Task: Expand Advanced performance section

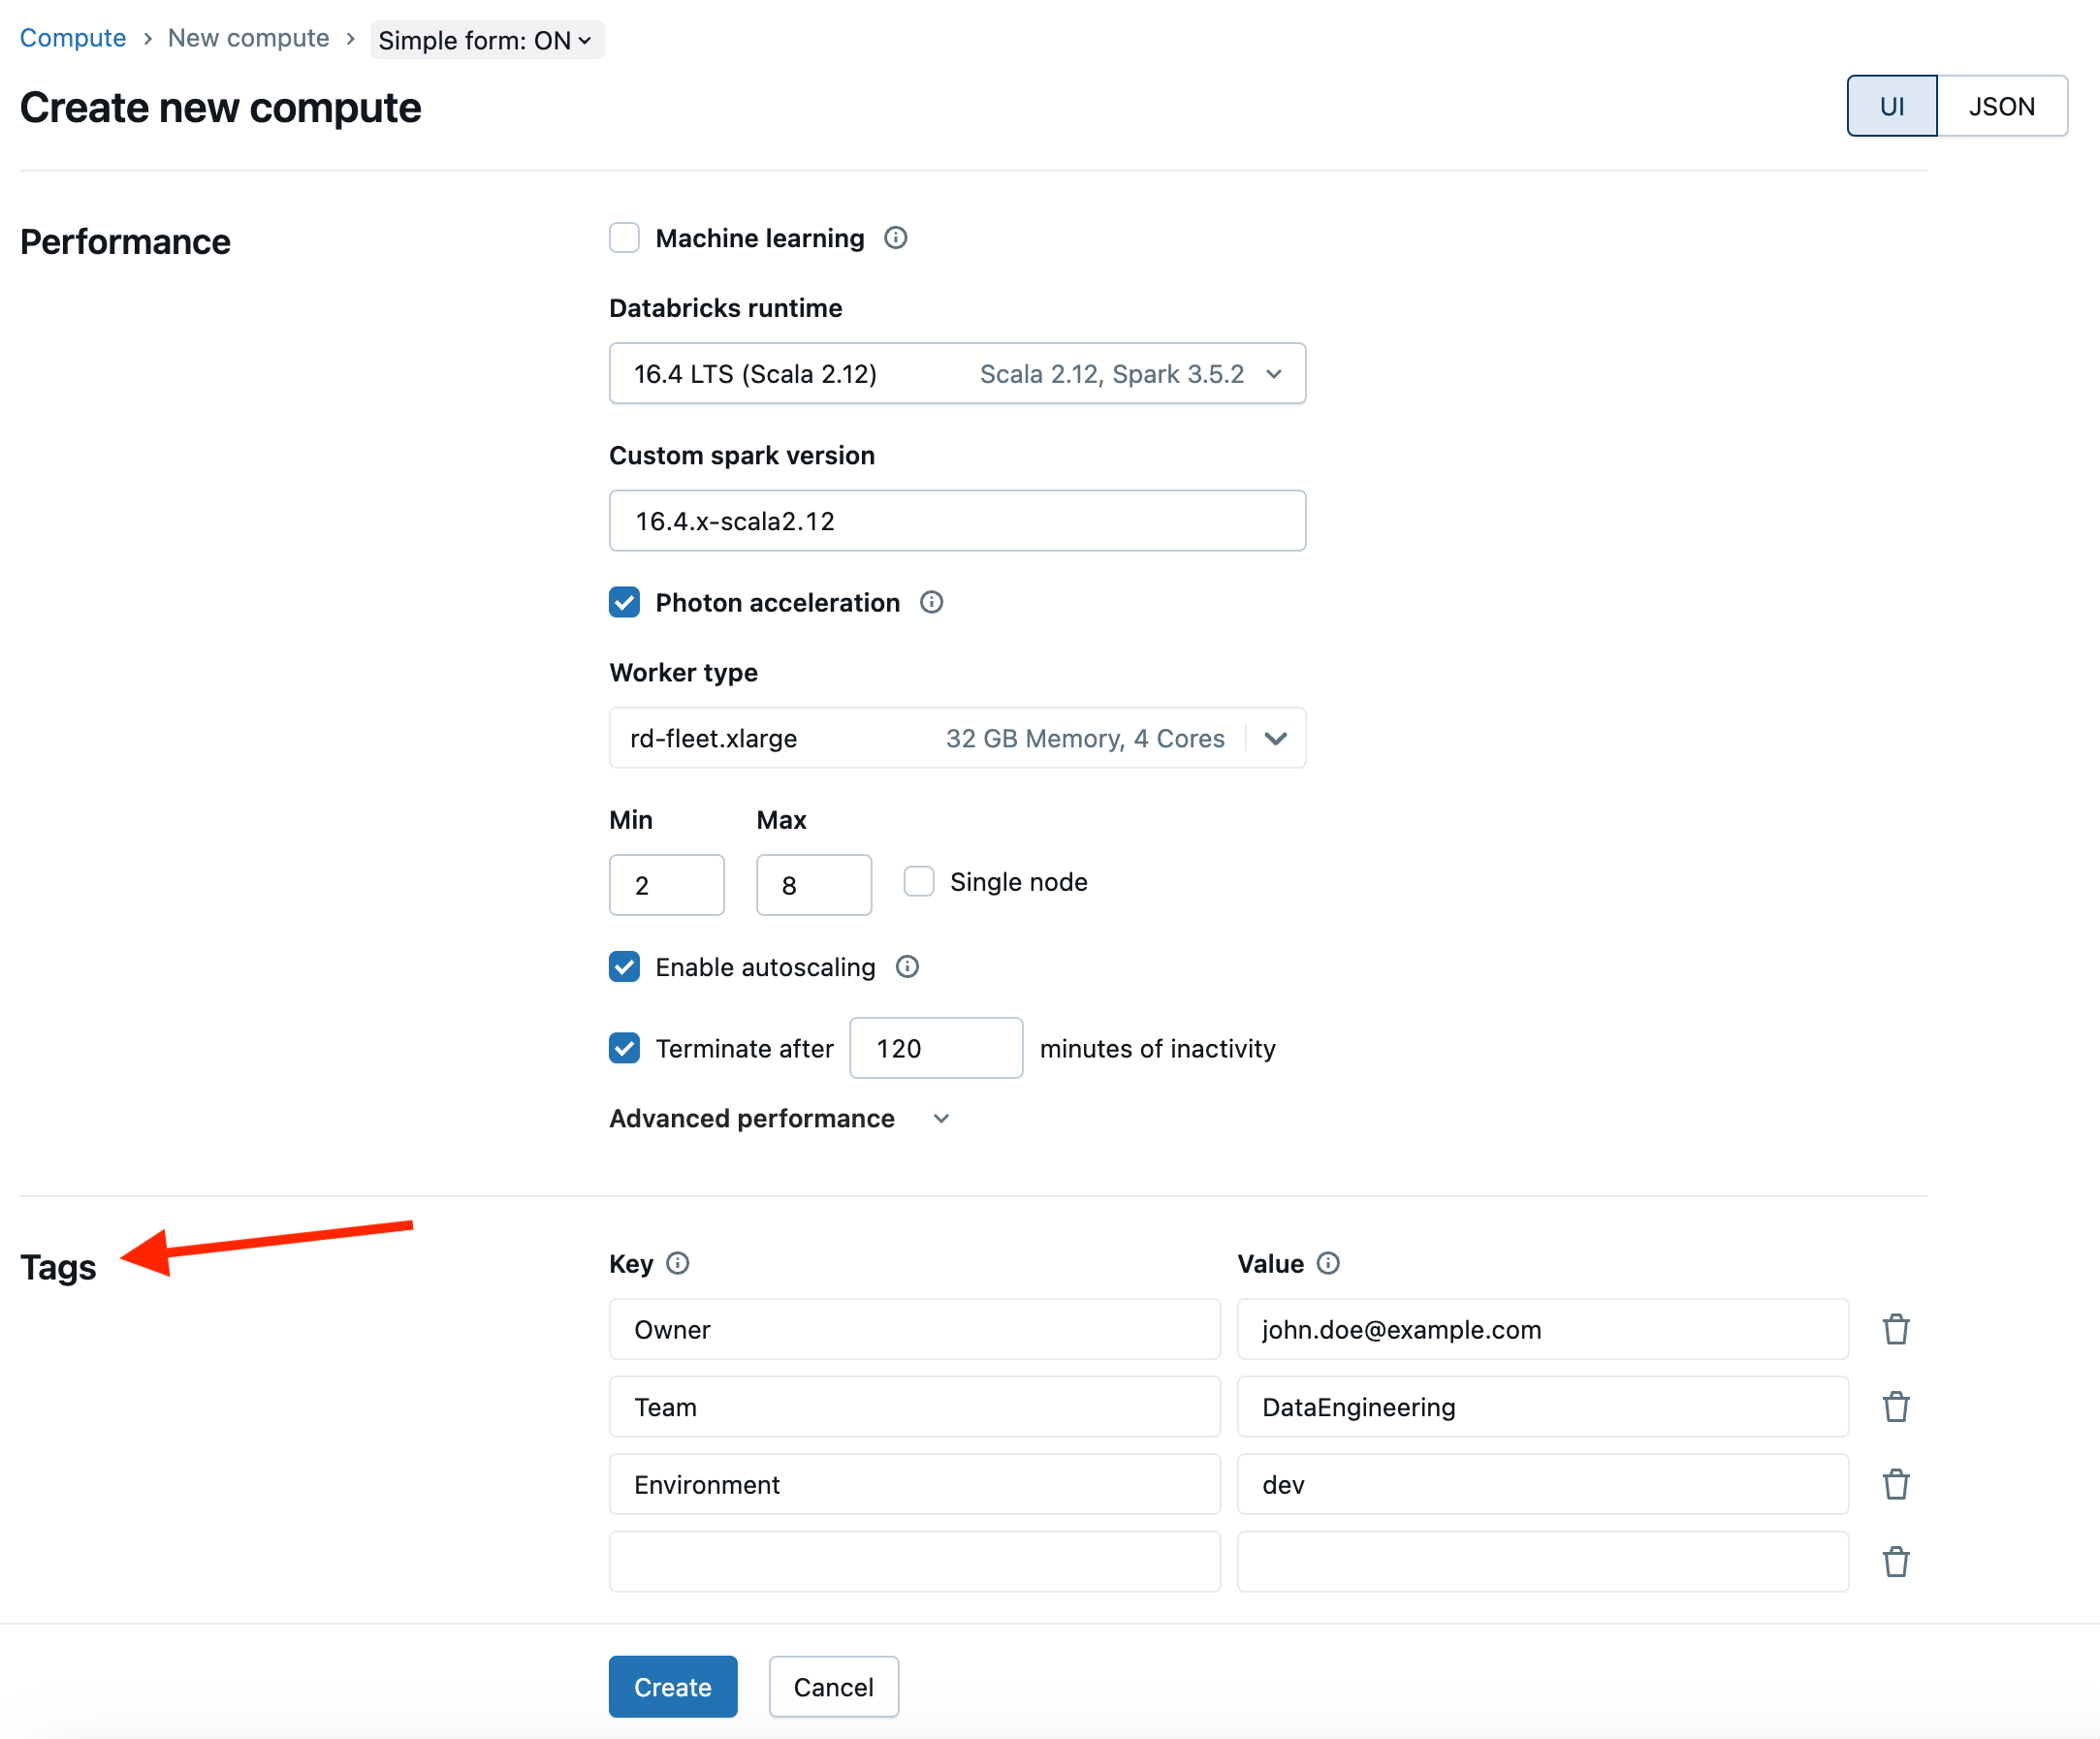Action: 779,1118
